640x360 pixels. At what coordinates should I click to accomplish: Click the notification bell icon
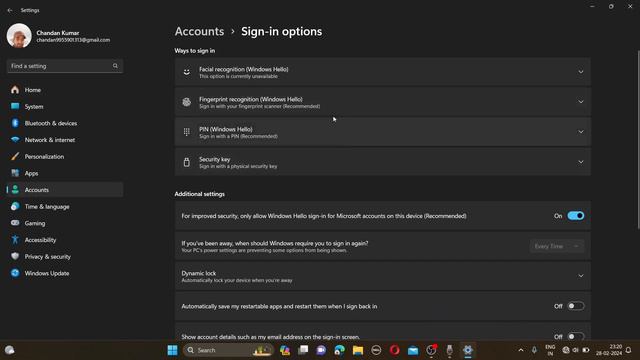(x=629, y=350)
